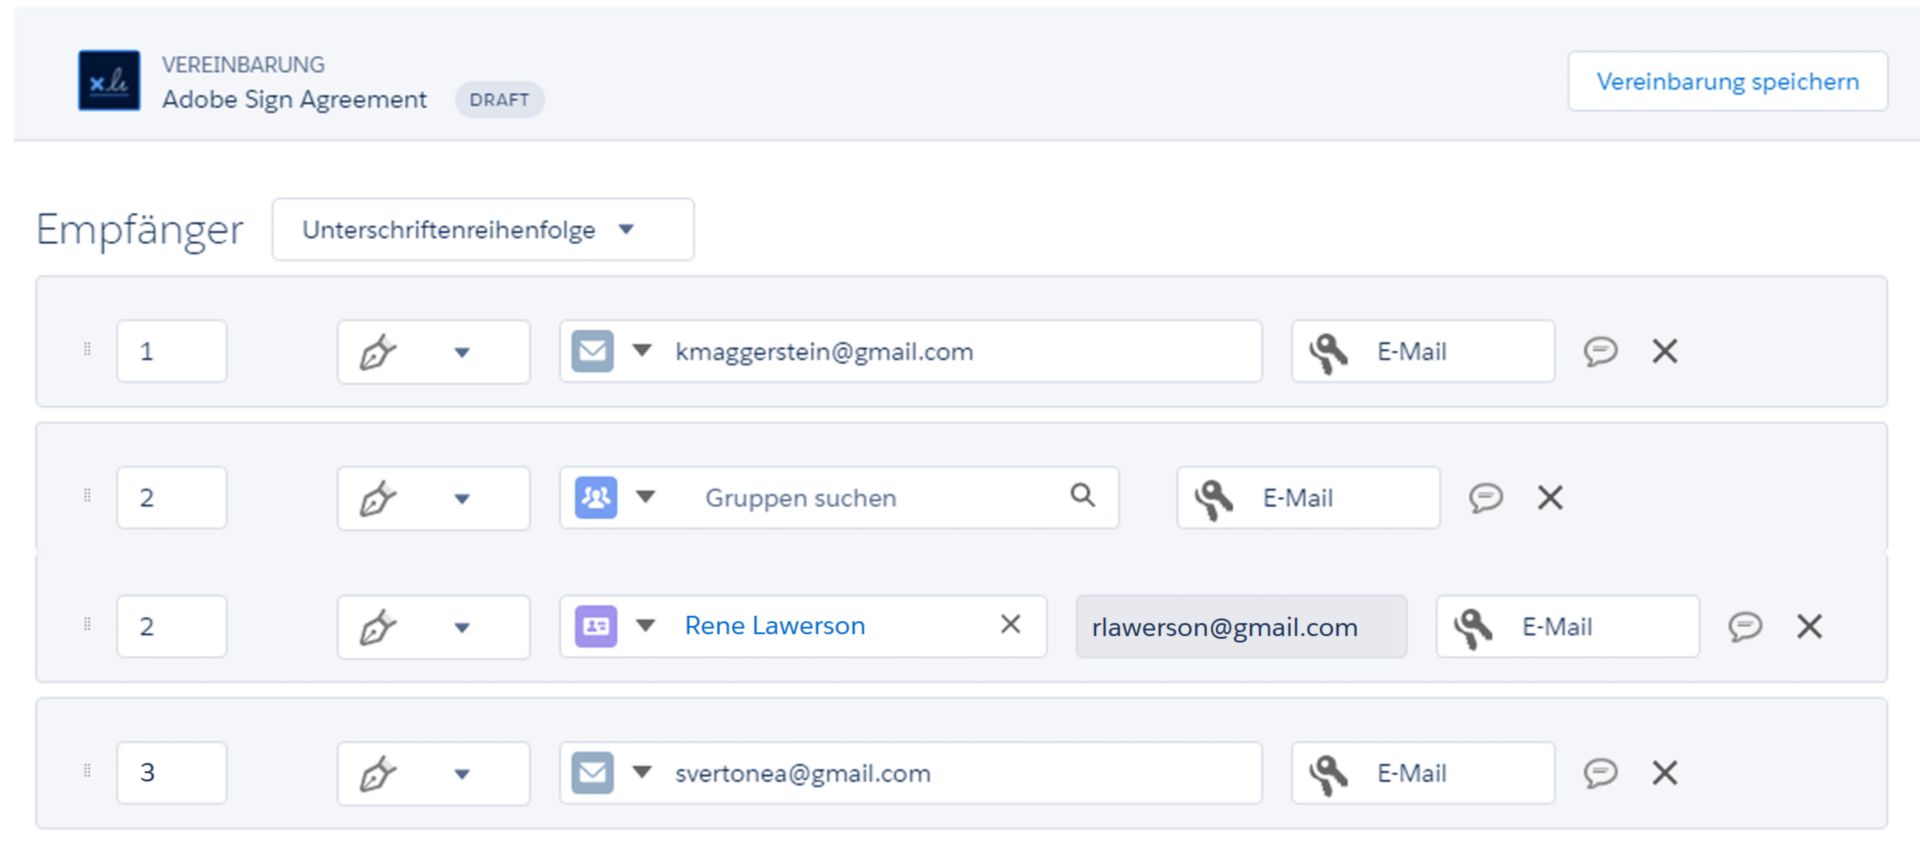Add private message in Gruppen suchen row
Viewport: 1920px width, 850px height.
[x=1486, y=497]
